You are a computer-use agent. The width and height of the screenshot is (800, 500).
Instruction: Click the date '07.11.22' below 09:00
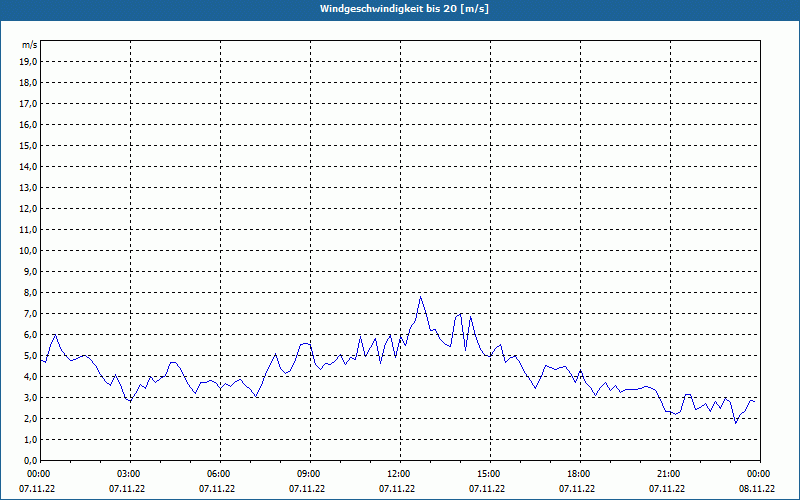click(307, 489)
